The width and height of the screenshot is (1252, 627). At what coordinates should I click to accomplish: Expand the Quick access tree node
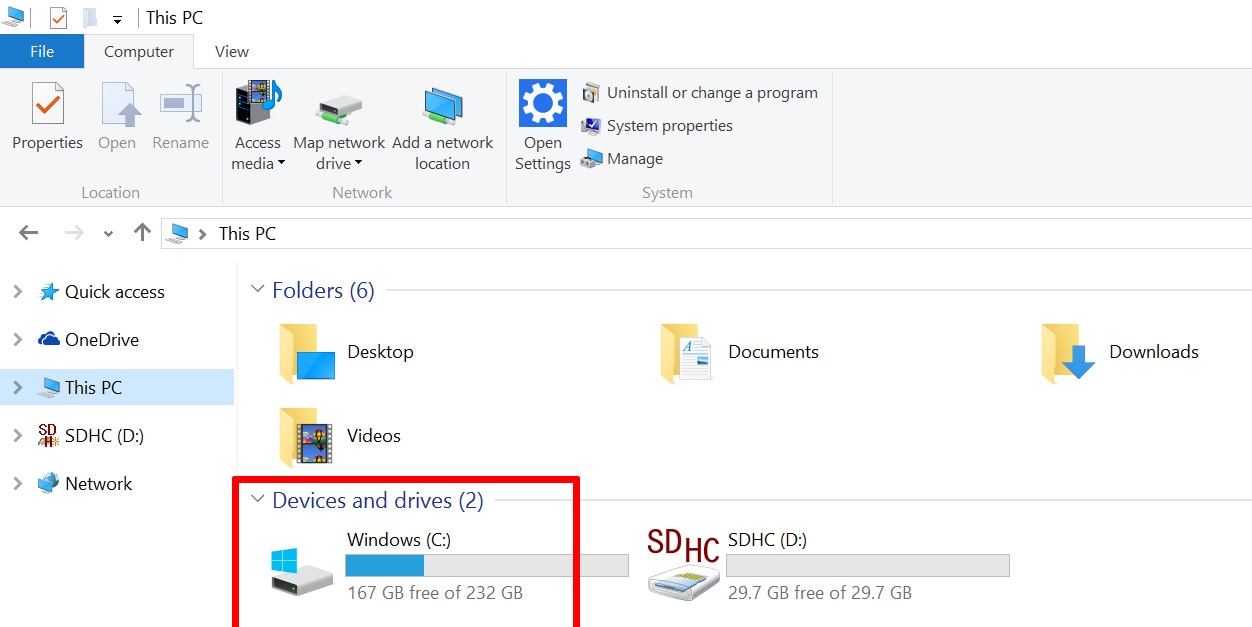pos(17,292)
